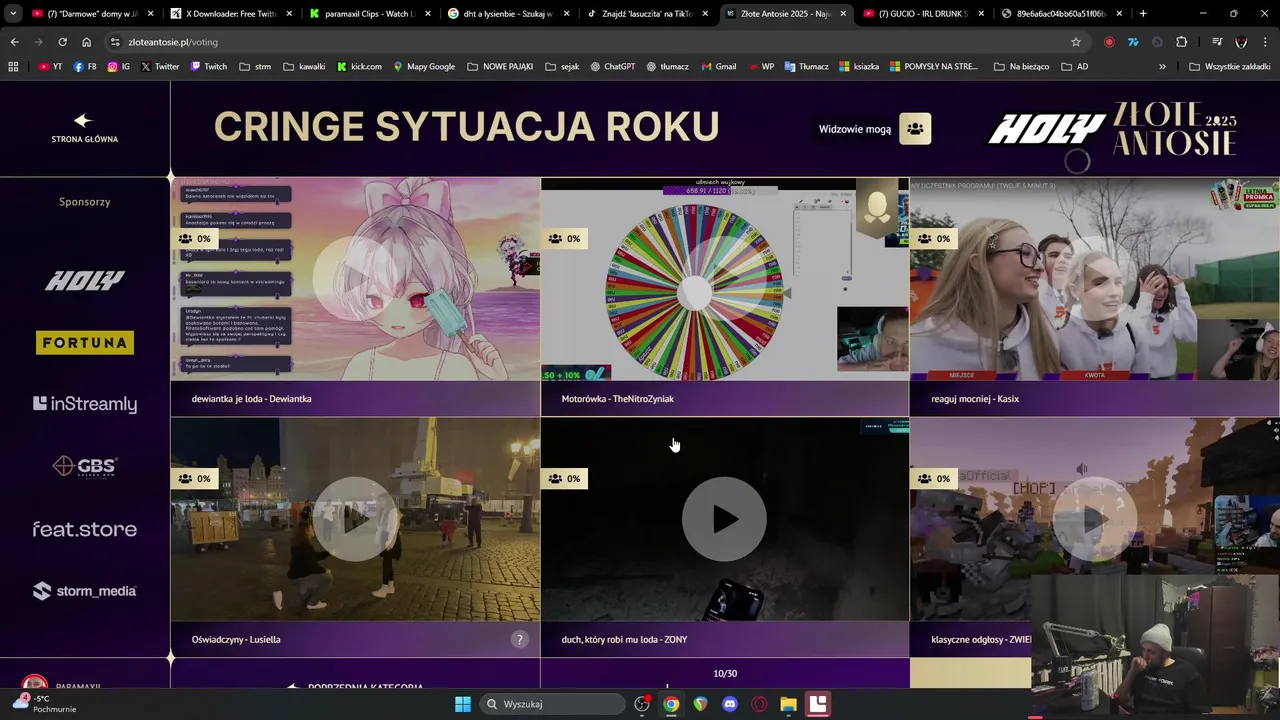Open the Mapy Google bookmark
1280x720 pixels.
coord(424,67)
